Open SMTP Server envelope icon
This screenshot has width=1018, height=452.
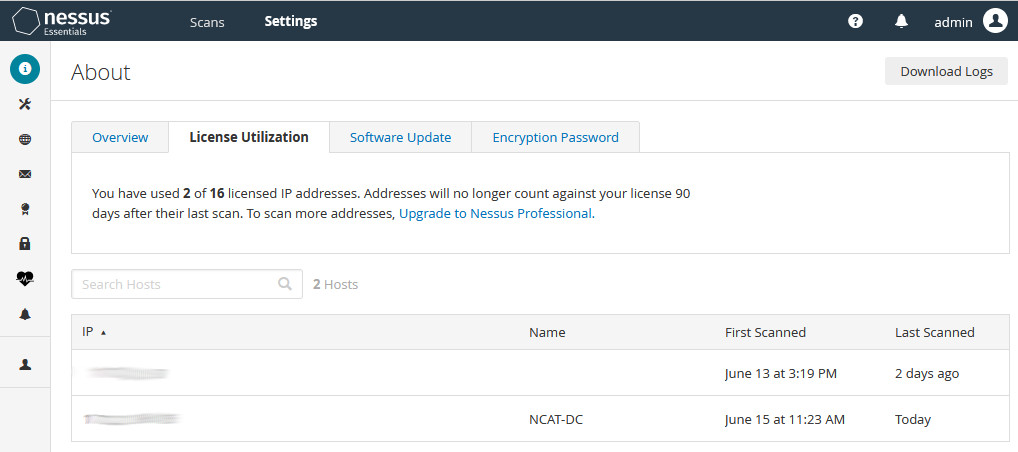25,174
